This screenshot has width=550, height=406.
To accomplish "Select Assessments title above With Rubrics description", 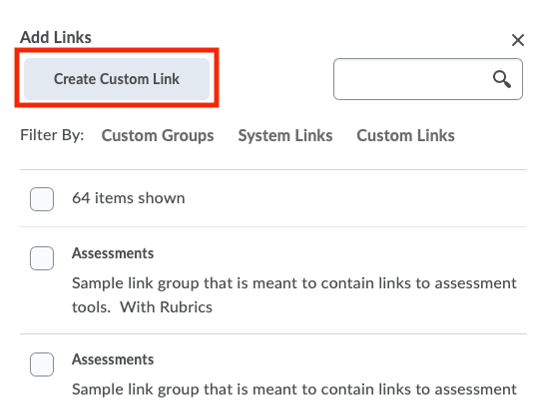I will [113, 253].
